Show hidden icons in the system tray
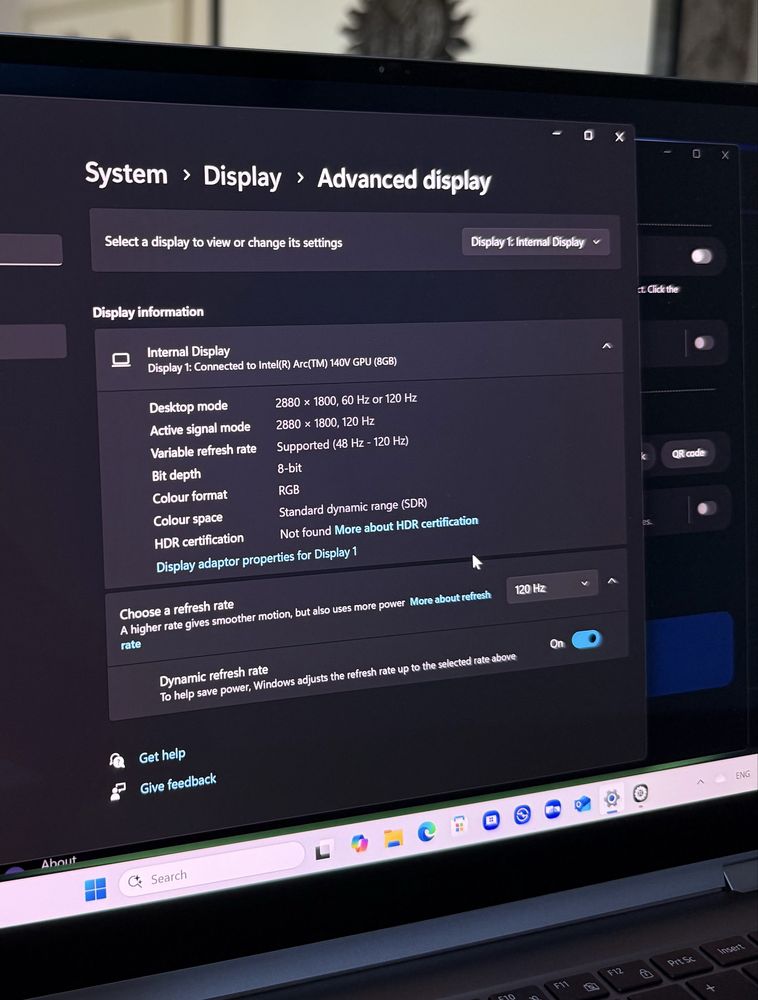The width and height of the screenshot is (758, 1000). point(700,782)
